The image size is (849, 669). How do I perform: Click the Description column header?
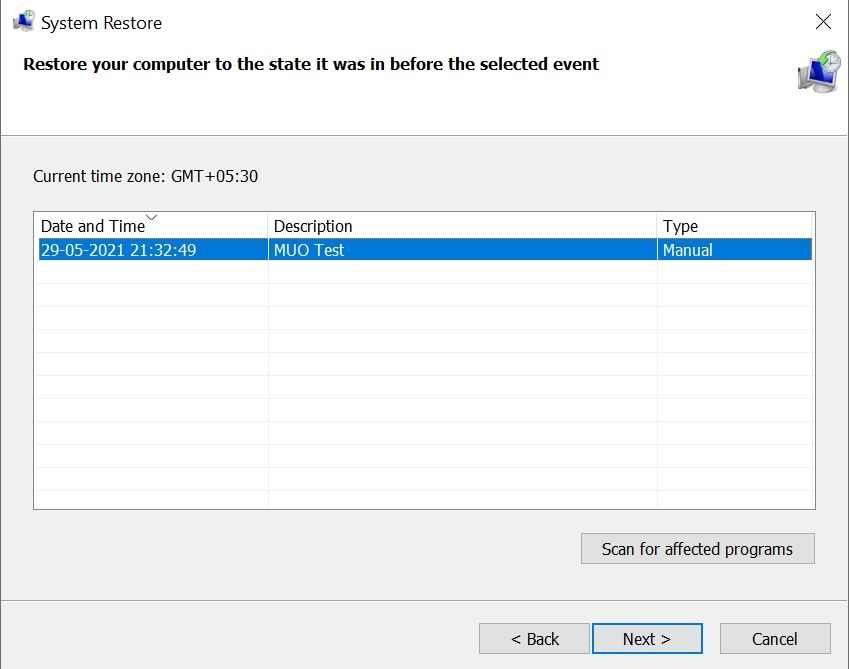[313, 226]
